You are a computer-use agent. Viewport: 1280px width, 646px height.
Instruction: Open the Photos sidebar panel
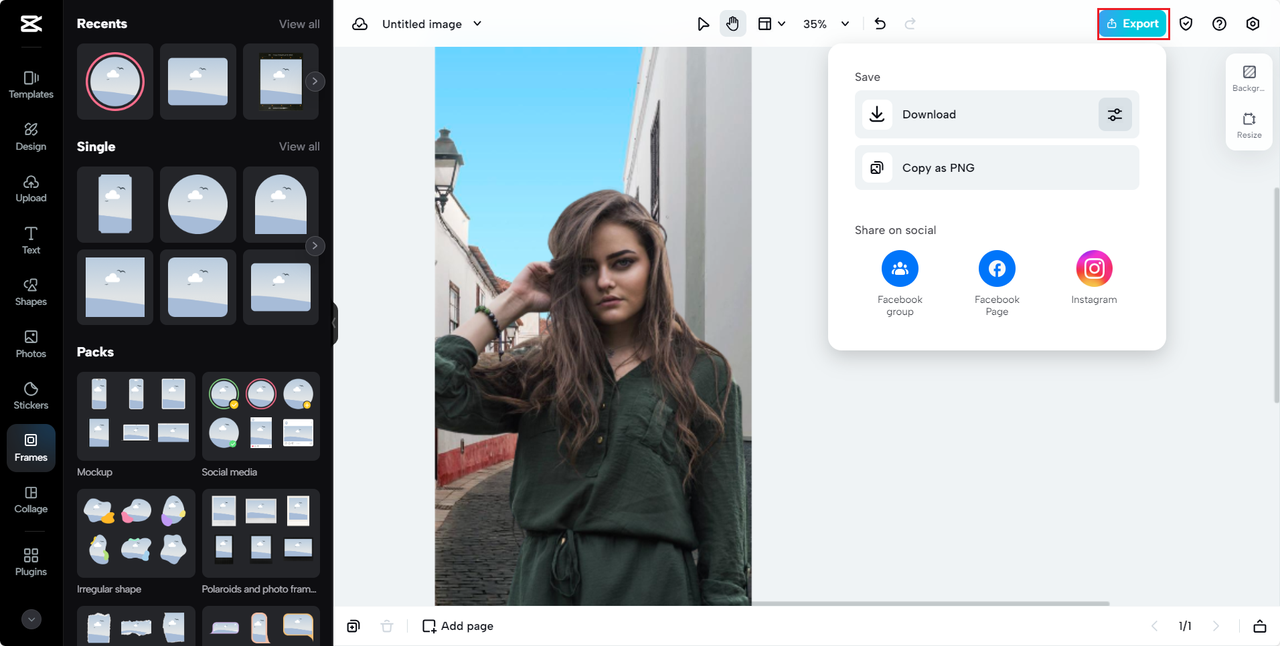point(31,343)
